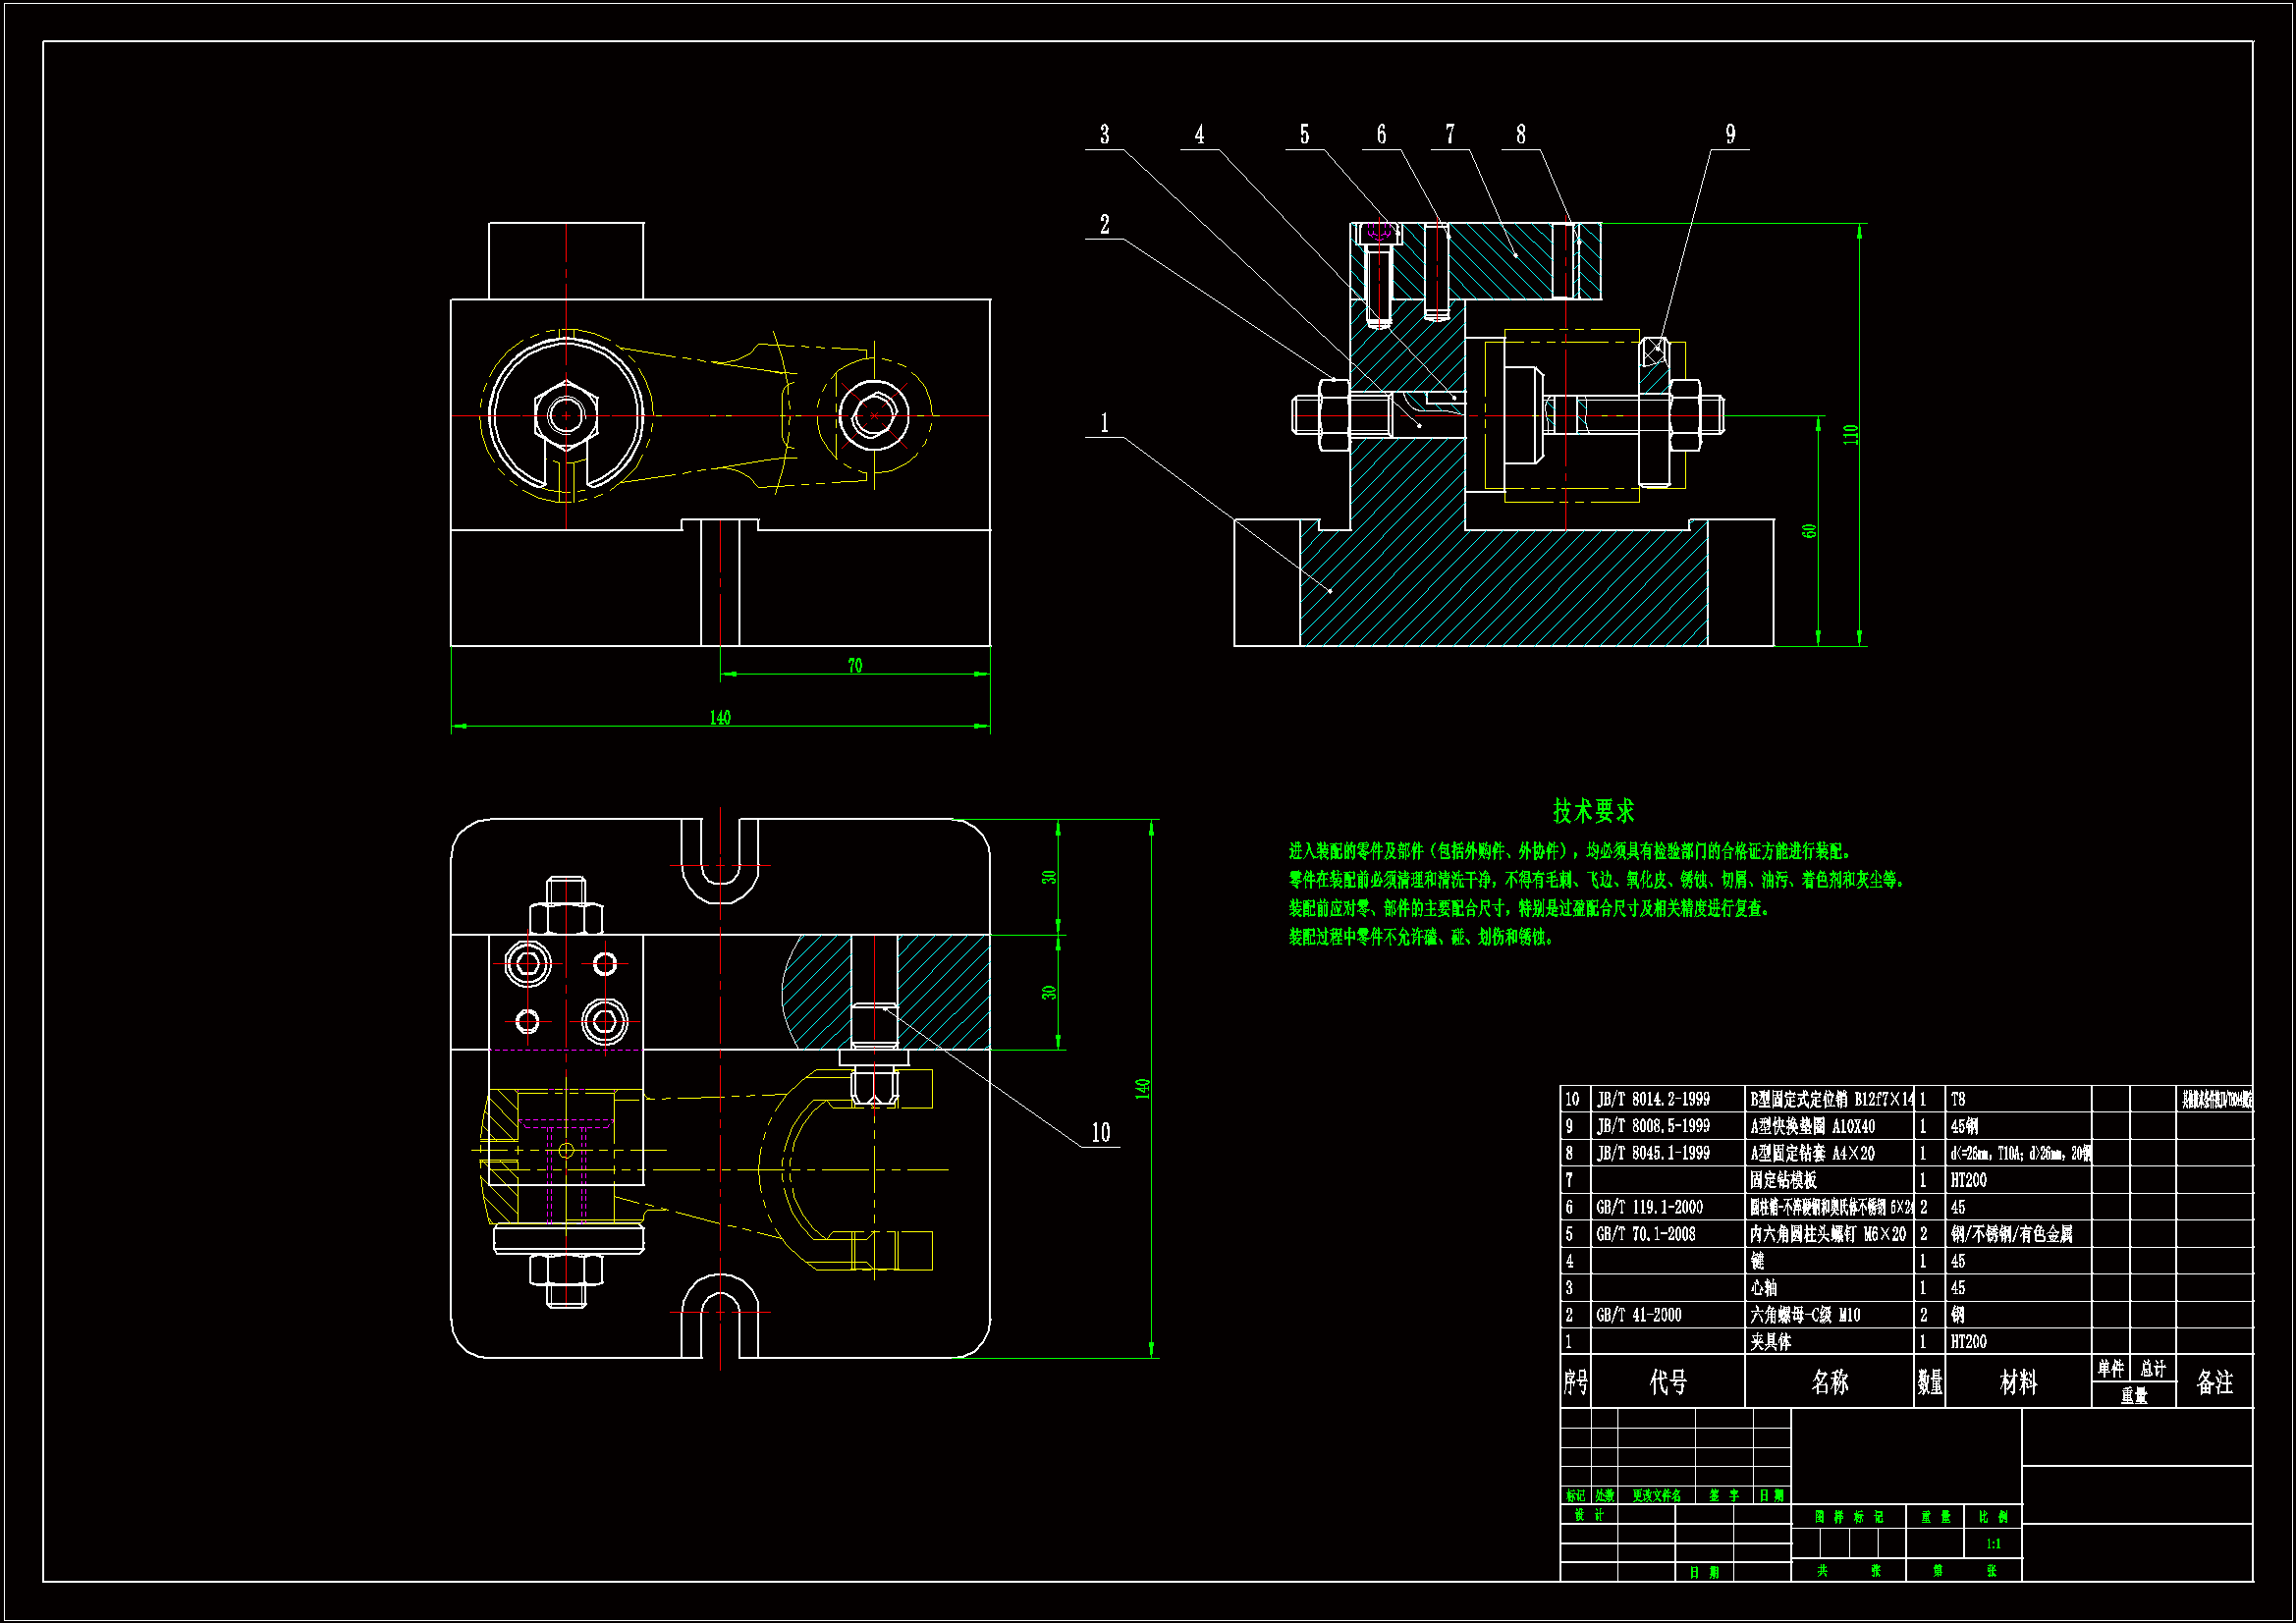Select the vertical 140 dimension beside plan view
2296x1623 pixels.
click(x=1142, y=1088)
